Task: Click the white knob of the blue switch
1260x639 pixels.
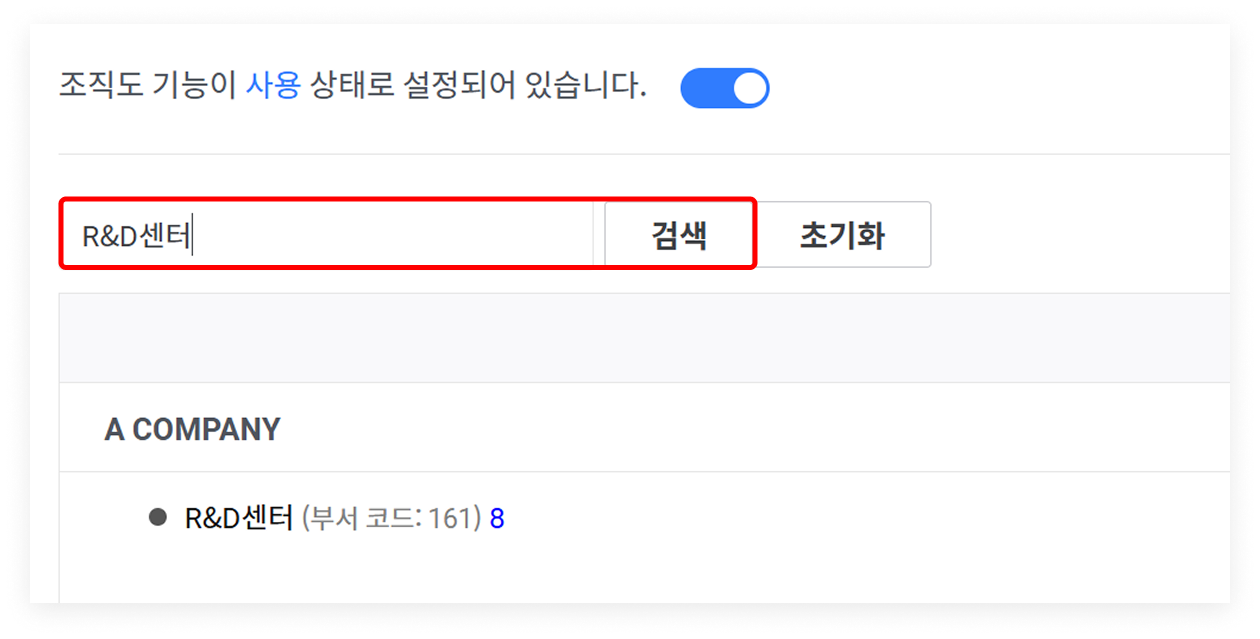Action: coord(749,88)
